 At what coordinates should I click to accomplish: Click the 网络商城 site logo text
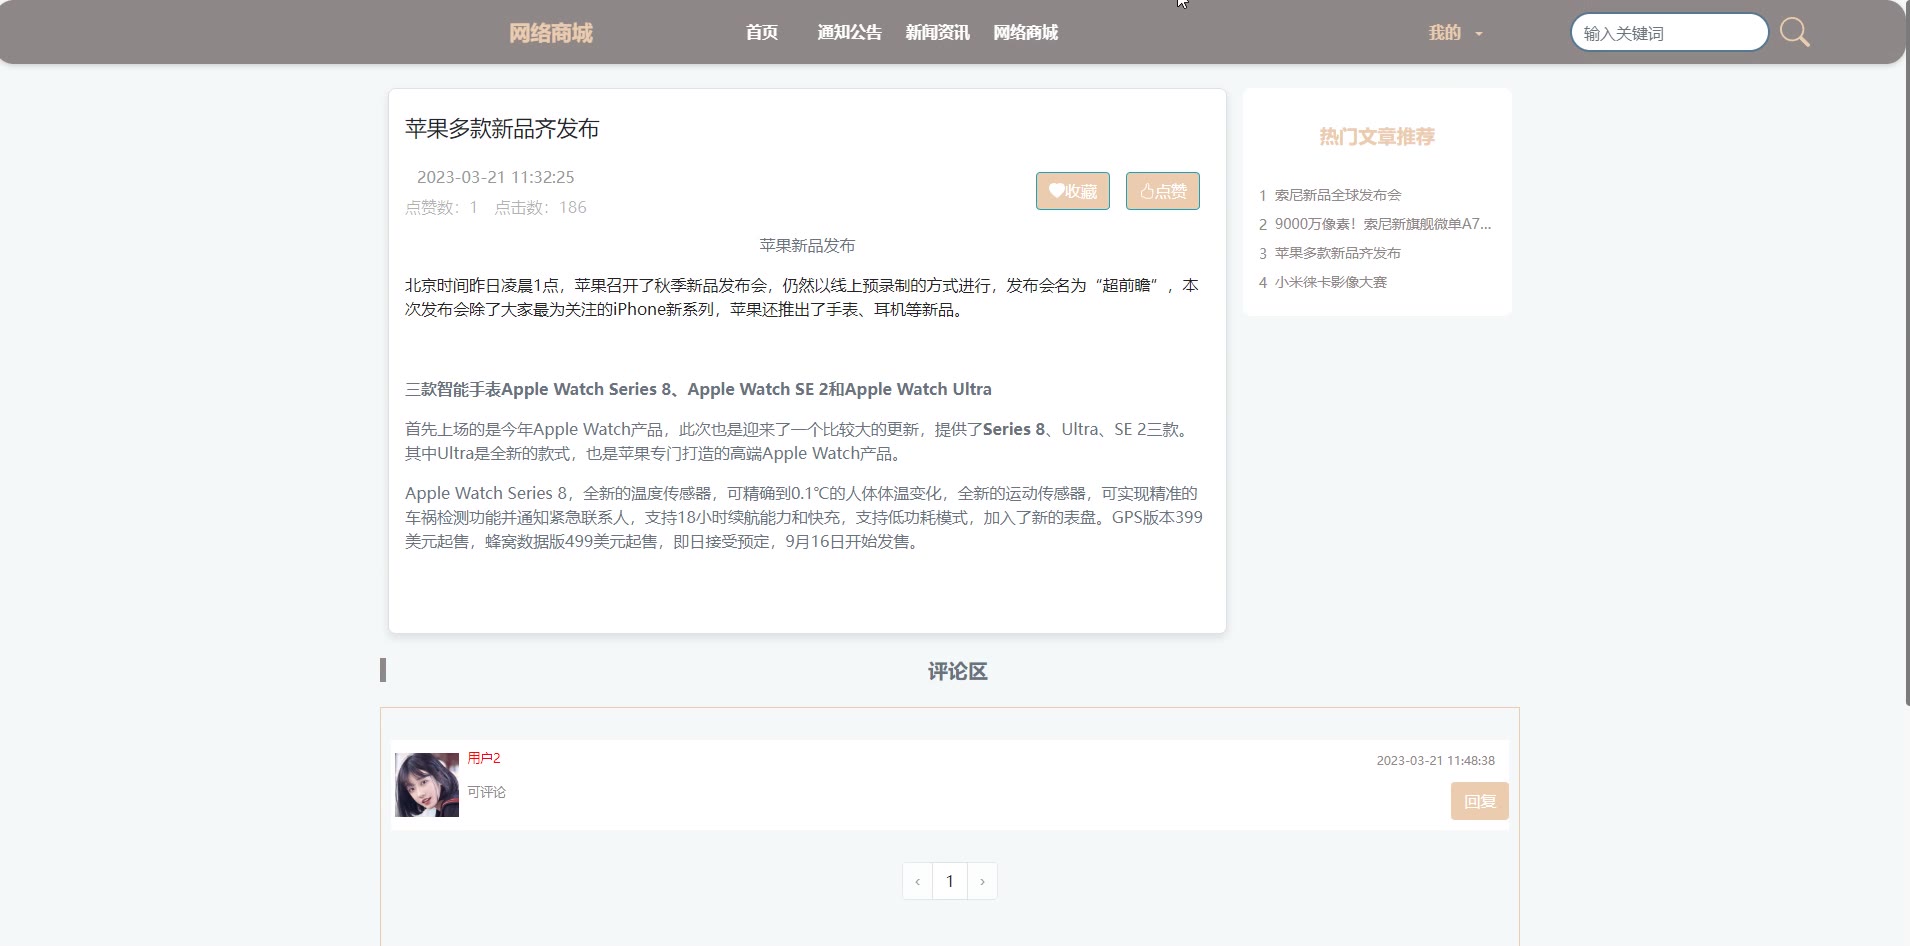coord(551,33)
